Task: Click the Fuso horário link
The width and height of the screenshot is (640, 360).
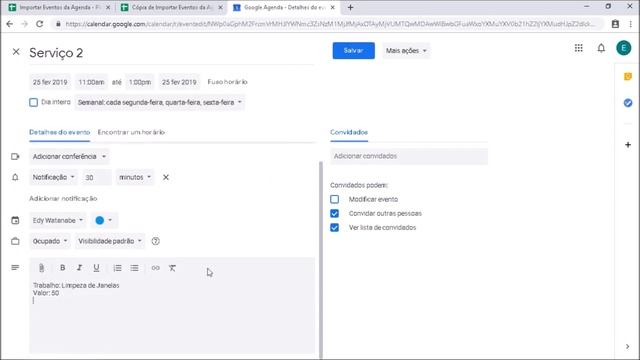Action: 227,82
